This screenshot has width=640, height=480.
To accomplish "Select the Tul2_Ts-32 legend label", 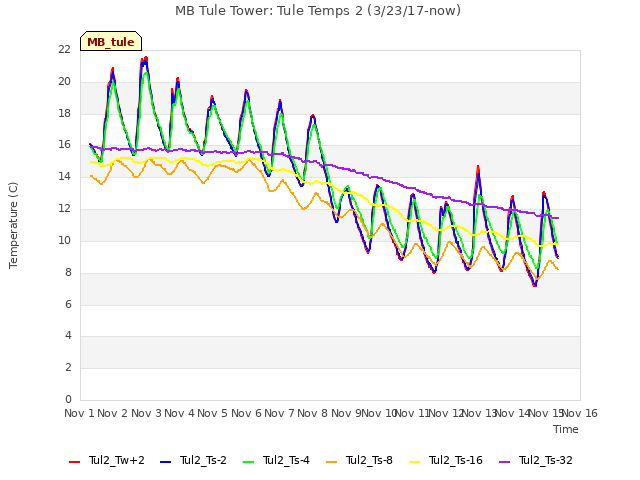I will [x=546, y=460].
